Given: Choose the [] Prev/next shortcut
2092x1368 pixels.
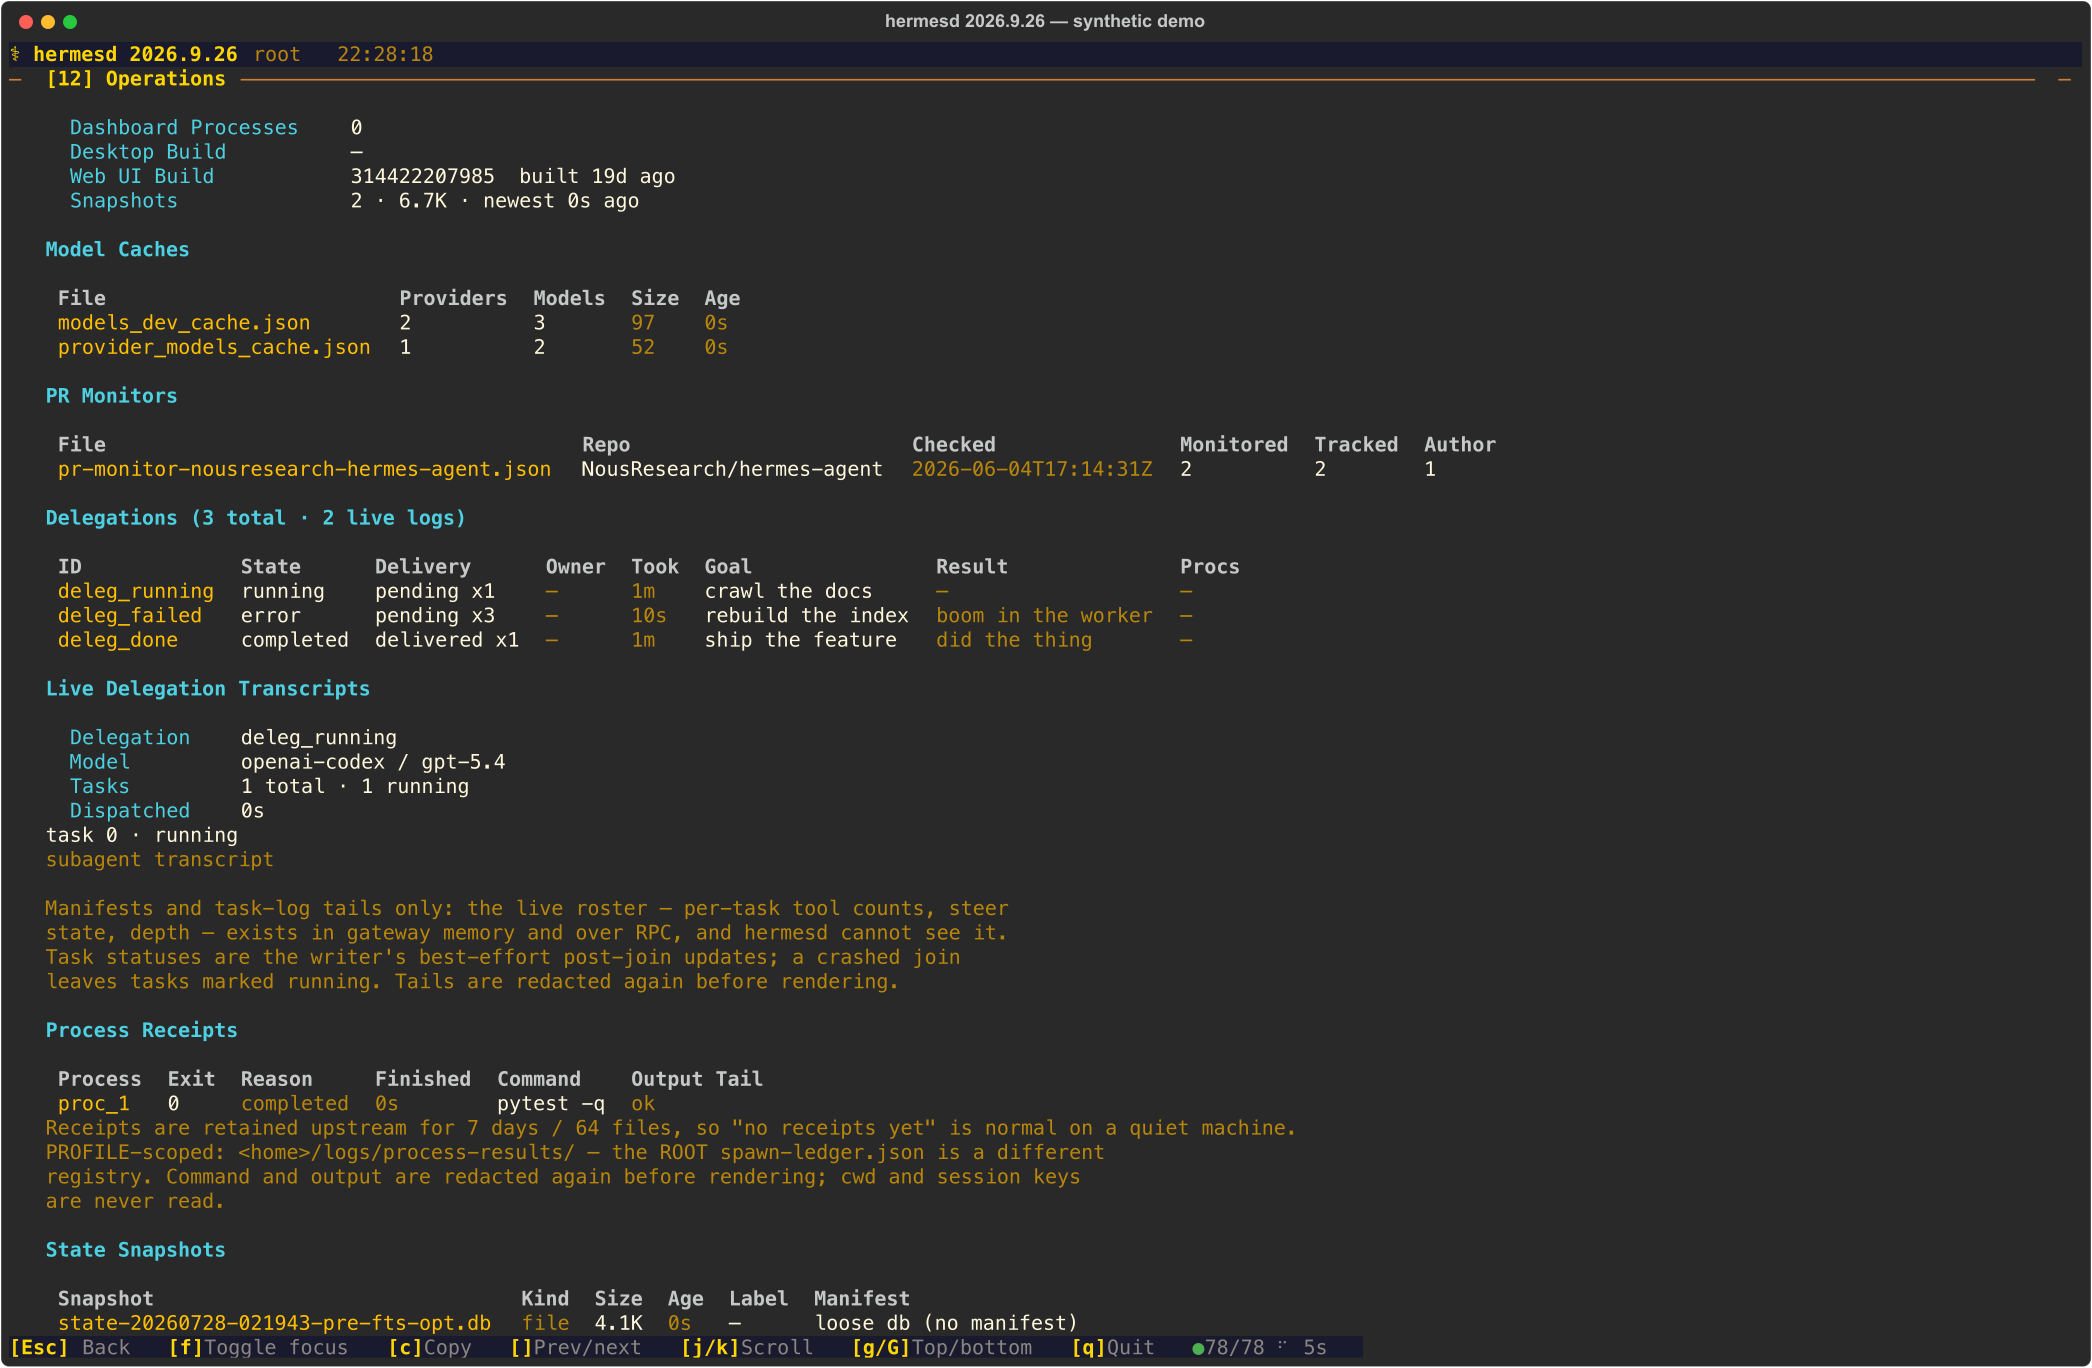Looking at the screenshot, I should [576, 1347].
